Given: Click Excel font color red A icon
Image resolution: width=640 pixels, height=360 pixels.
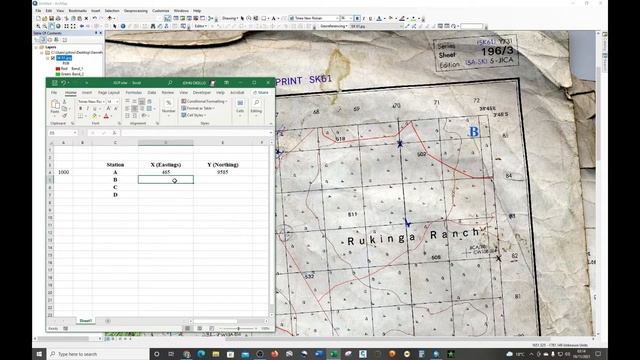Looking at the screenshot, I should [x=106, y=116].
